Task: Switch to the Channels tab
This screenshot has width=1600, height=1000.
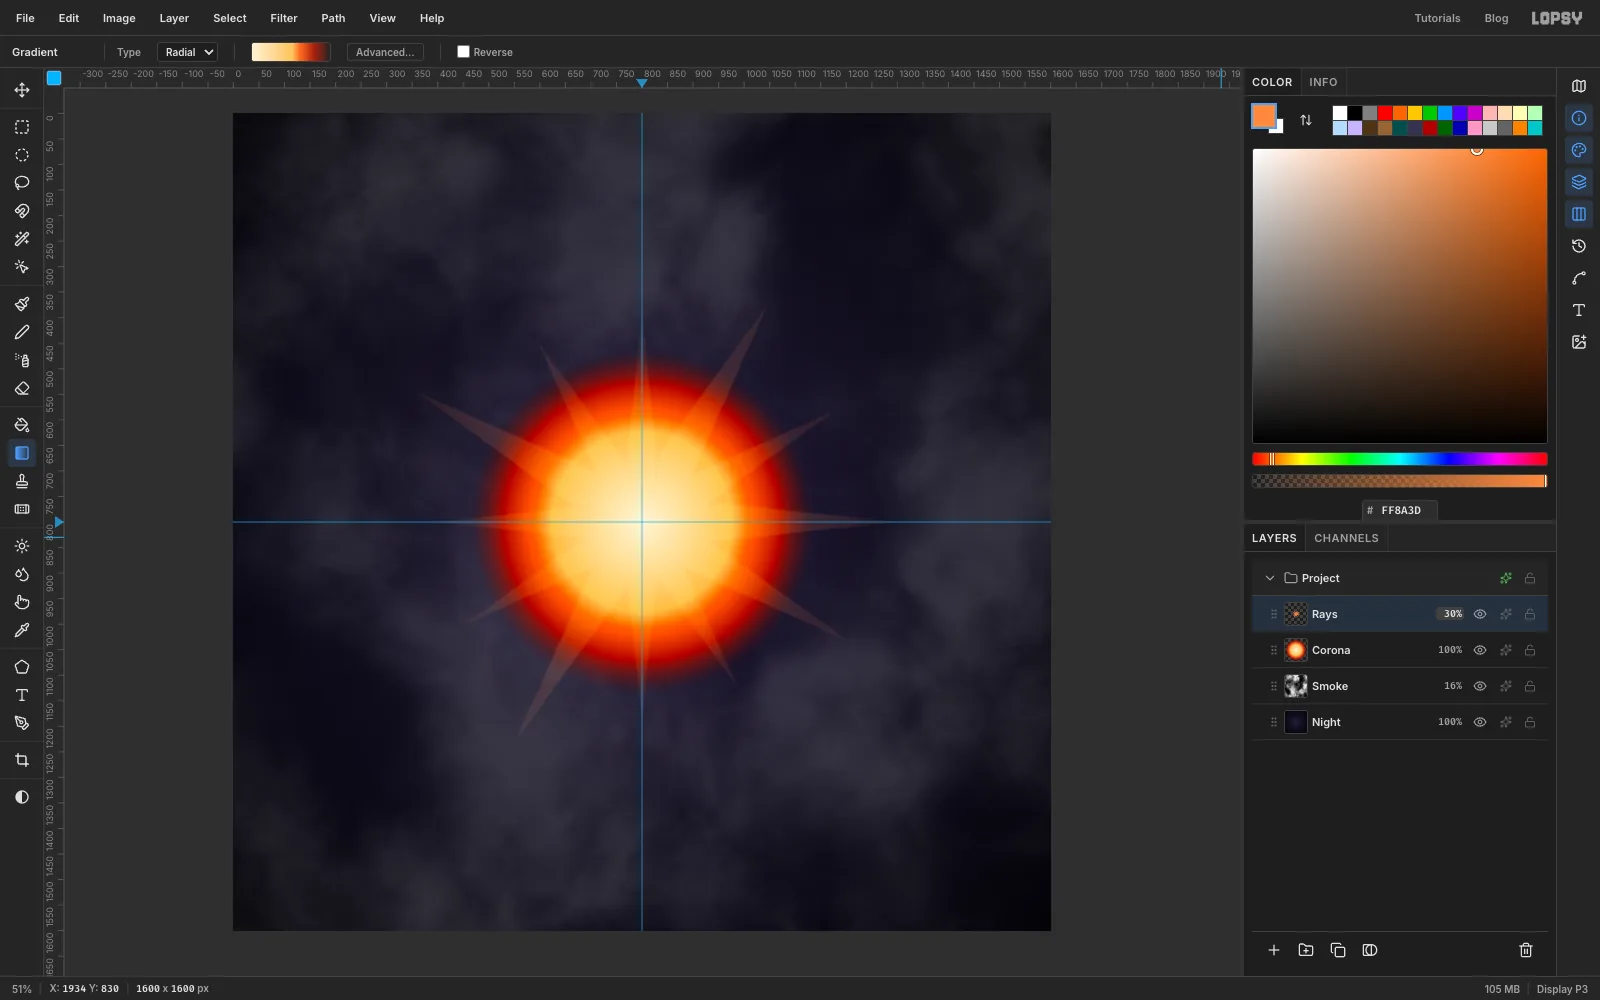Action: tap(1346, 538)
